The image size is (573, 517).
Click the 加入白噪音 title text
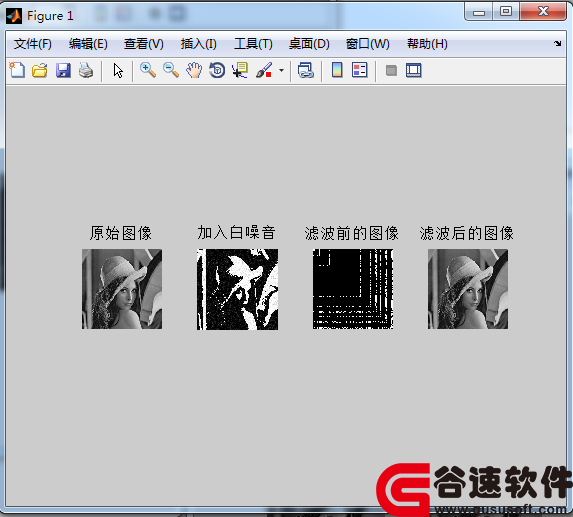tap(236, 232)
